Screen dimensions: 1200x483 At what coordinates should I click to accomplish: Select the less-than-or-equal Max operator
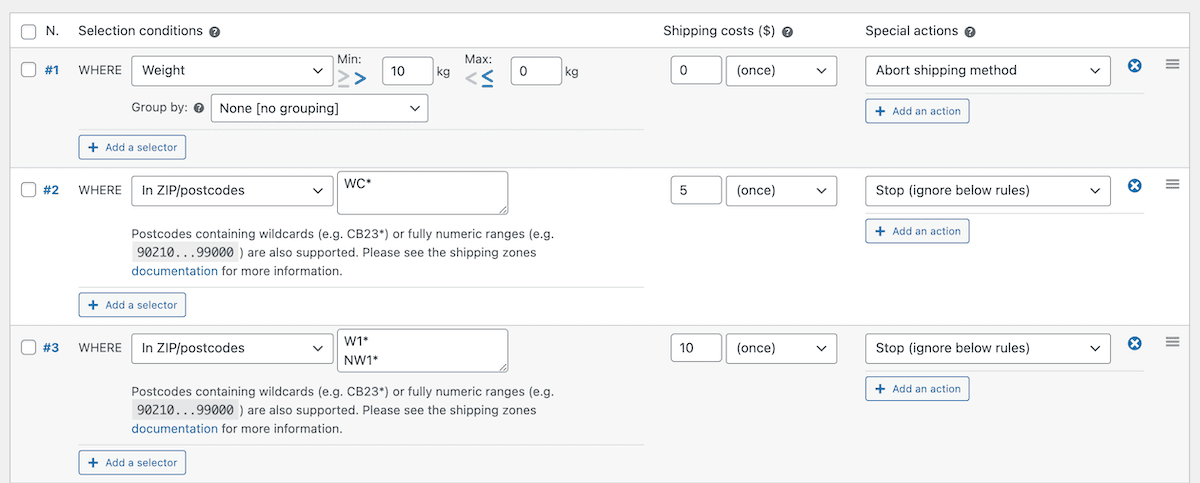(x=487, y=78)
